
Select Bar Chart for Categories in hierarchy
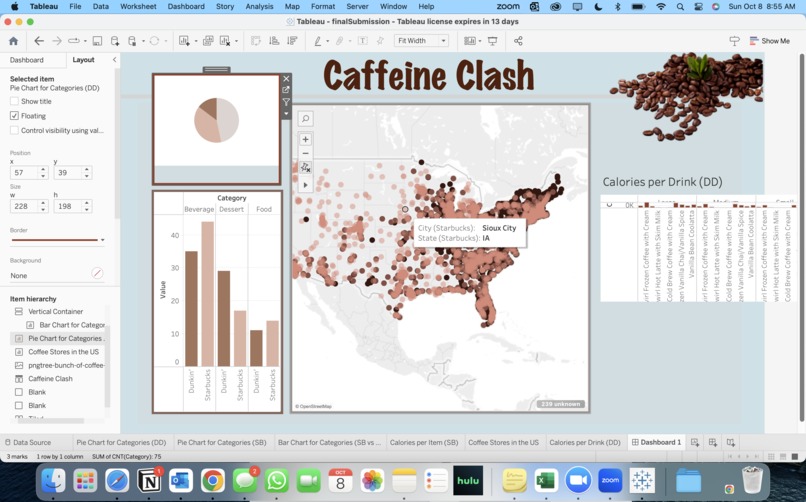coord(72,325)
